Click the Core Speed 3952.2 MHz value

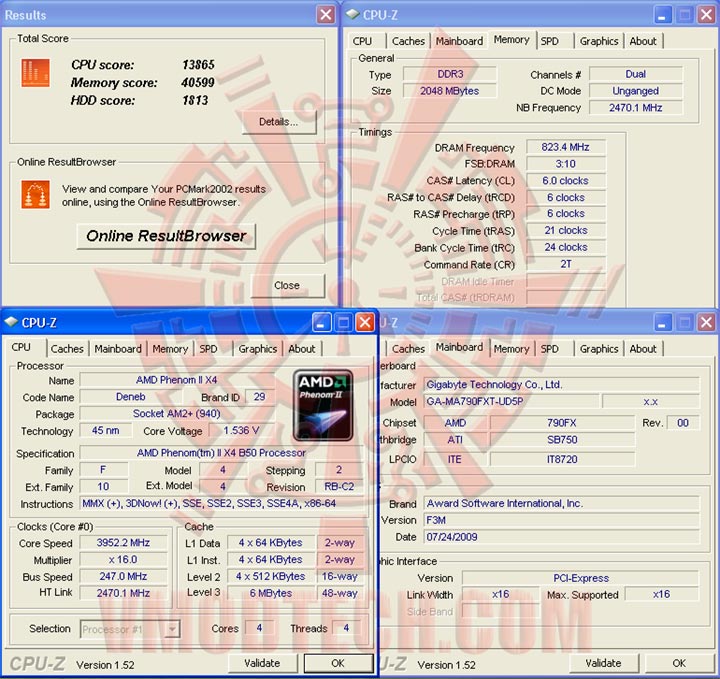click(123, 543)
